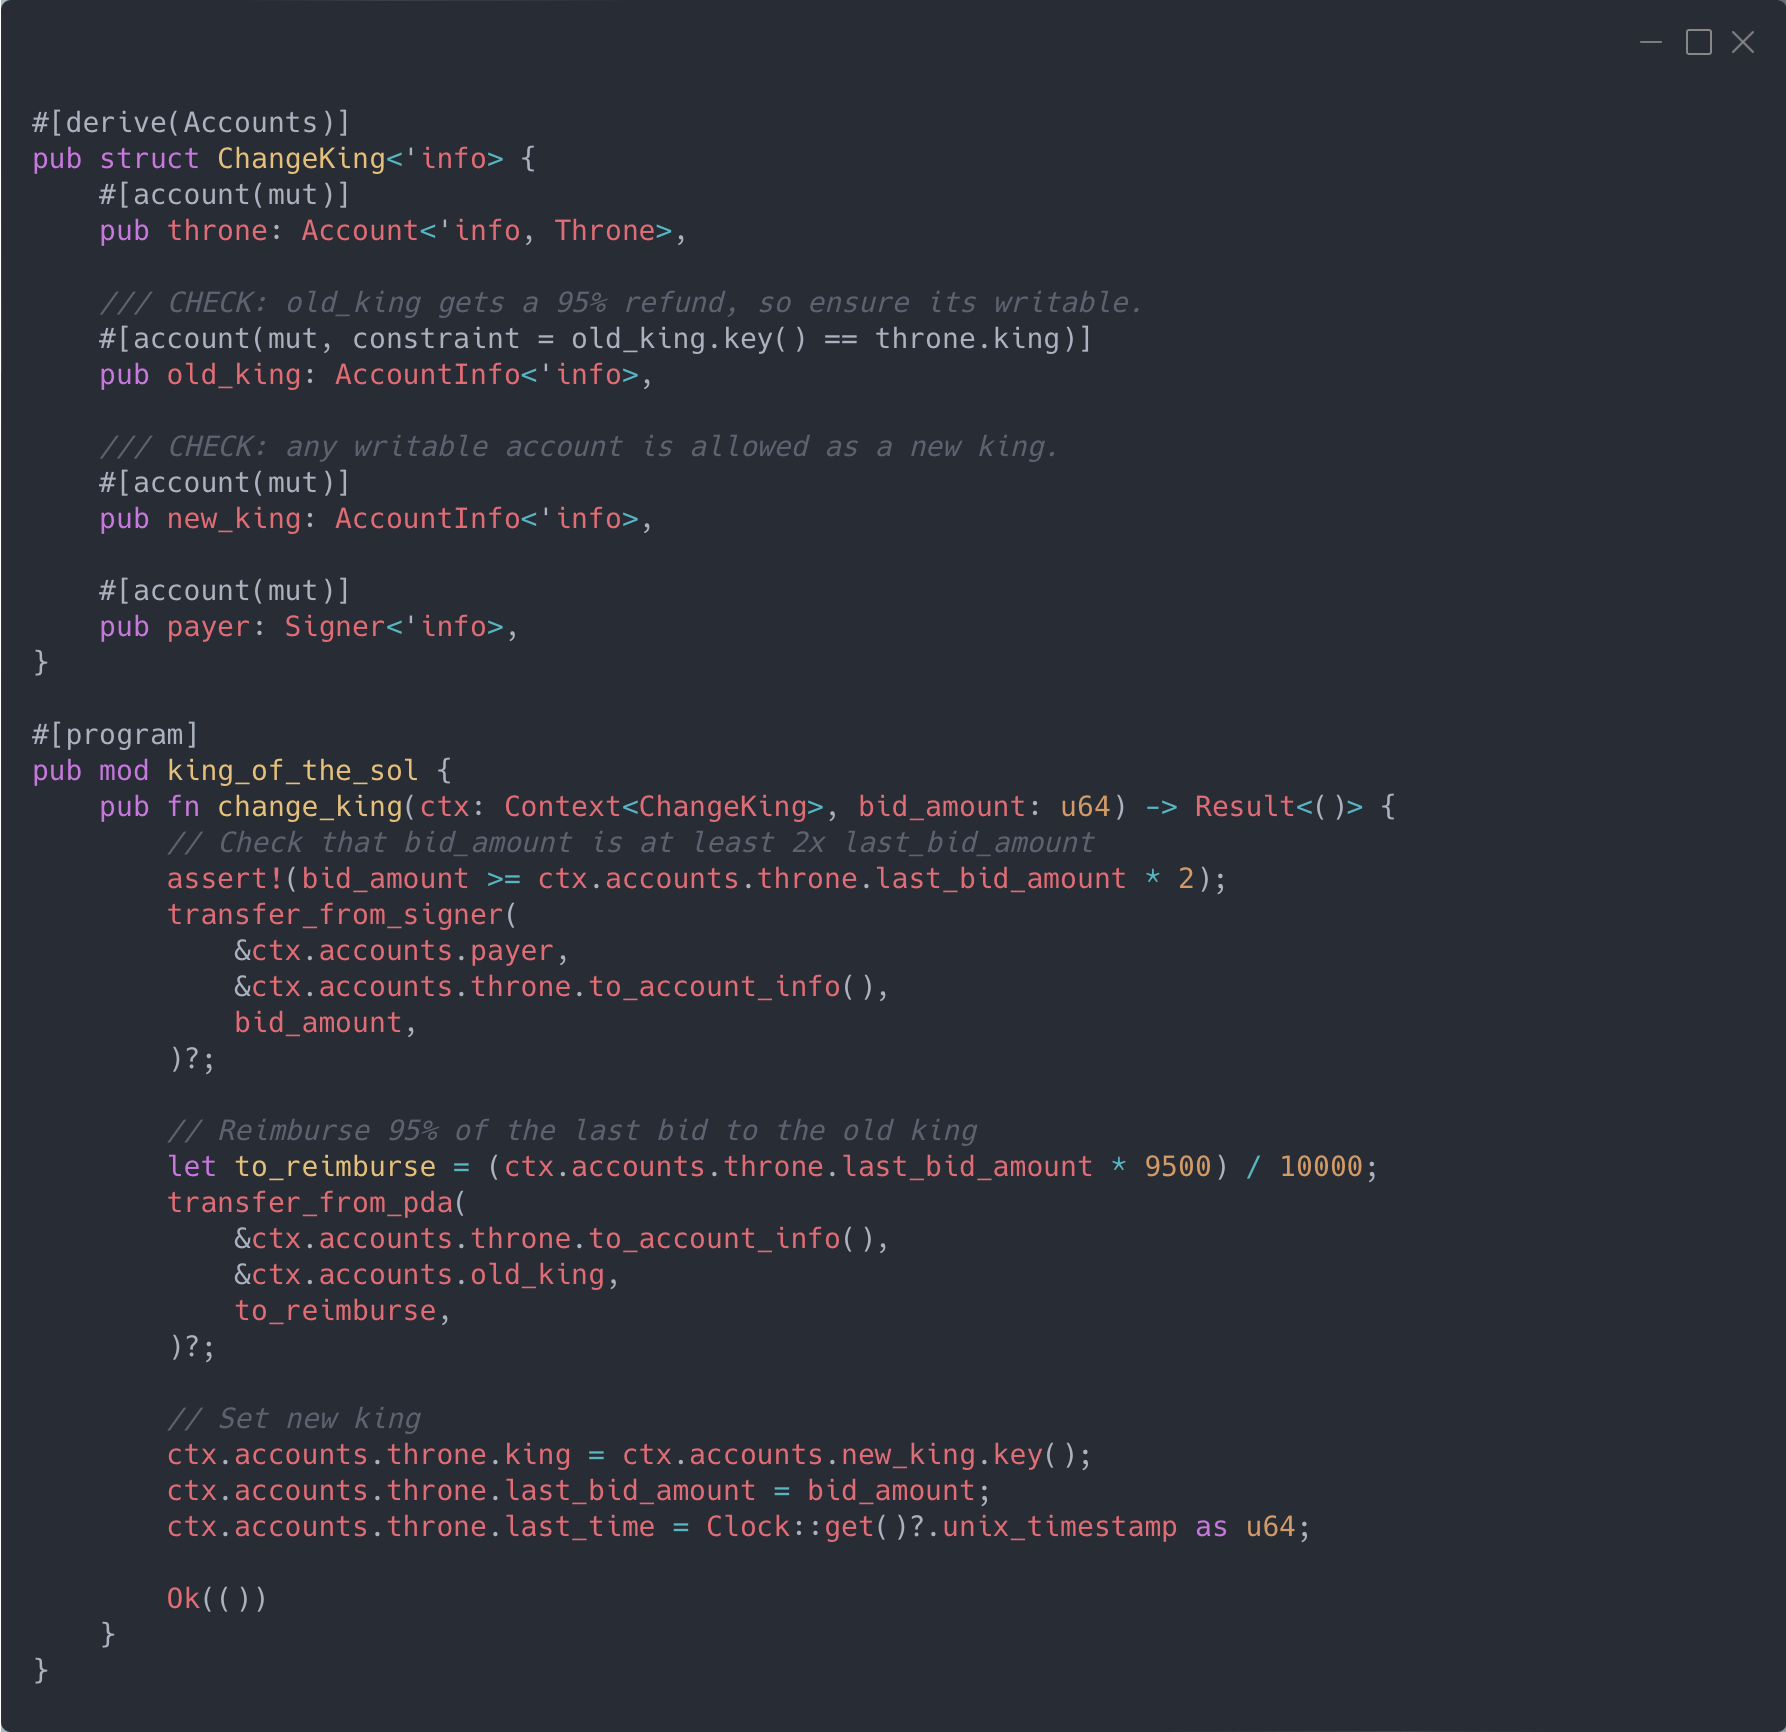Click the ChangeKing struct name in the declaration
The width and height of the screenshot is (1786, 1732).
click(x=301, y=159)
